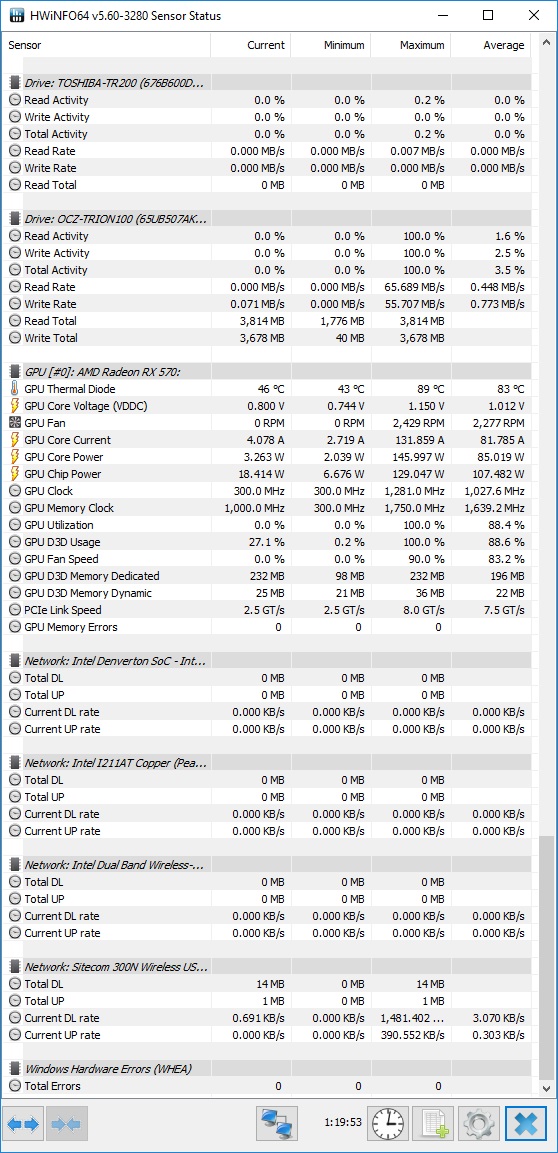Viewport: 558px width, 1153px height.
Task: Open sensor settings gear icon
Action: click(479, 1124)
